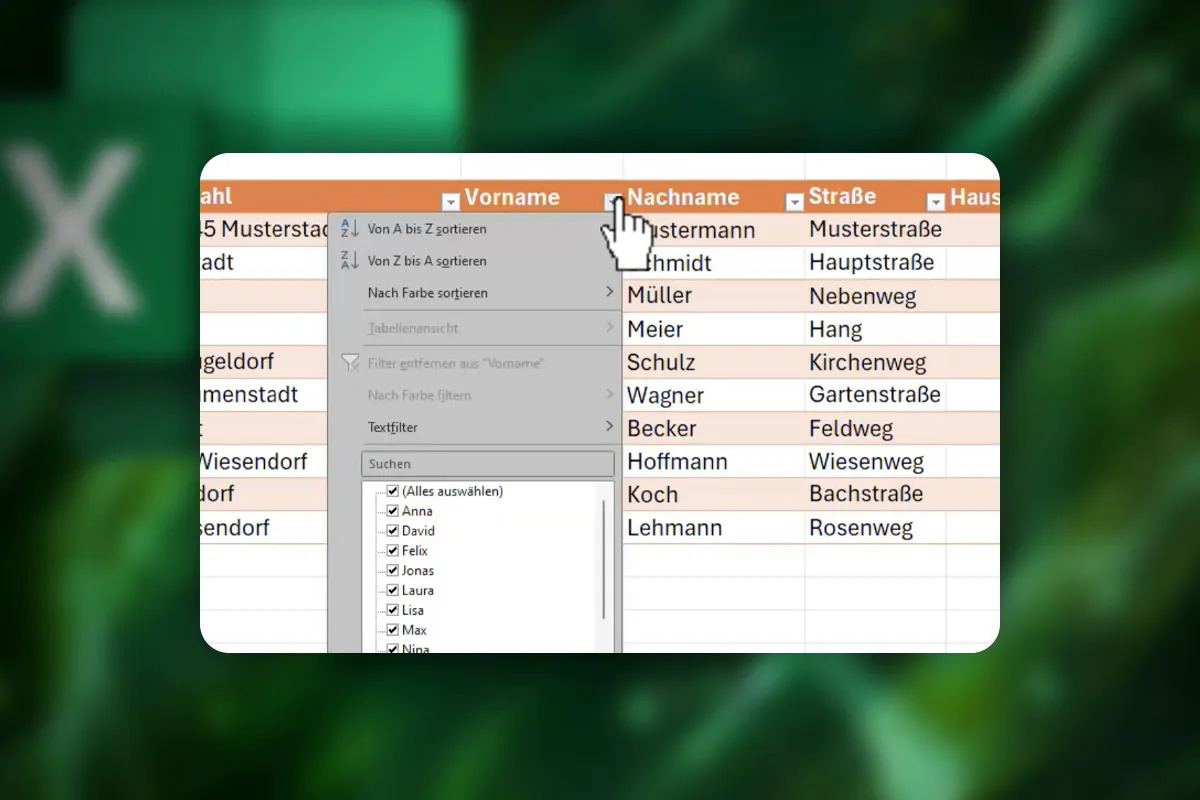The image size is (1200, 800).
Task: Open the Straße column filter dropdown
Action: 936,202
